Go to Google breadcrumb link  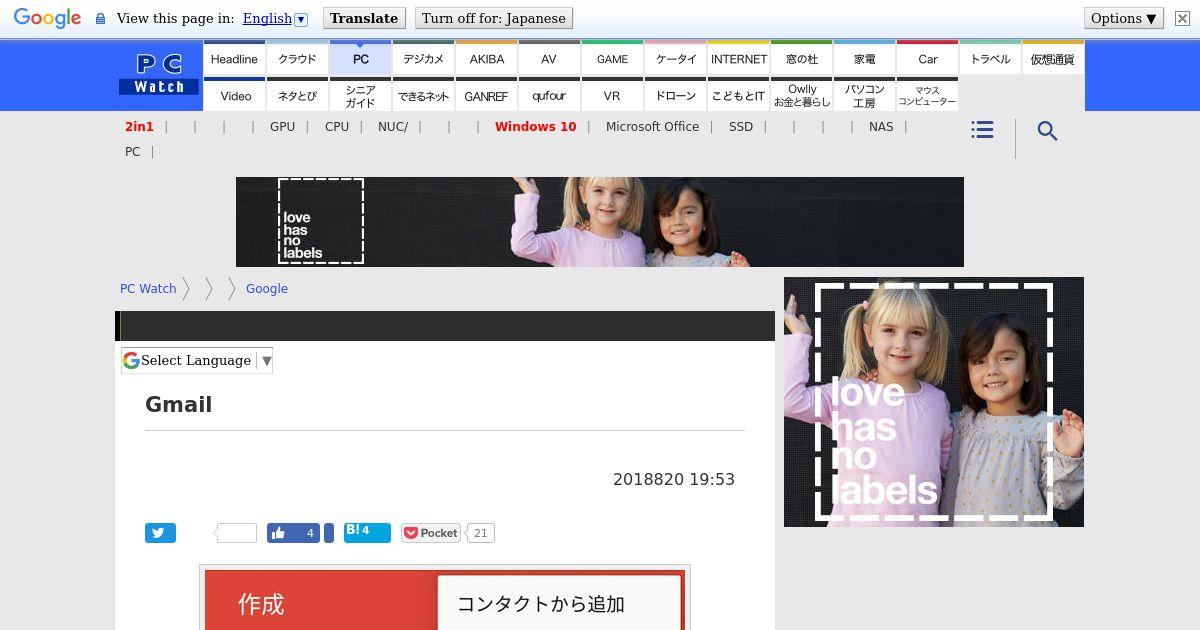pyautogui.click(x=267, y=289)
